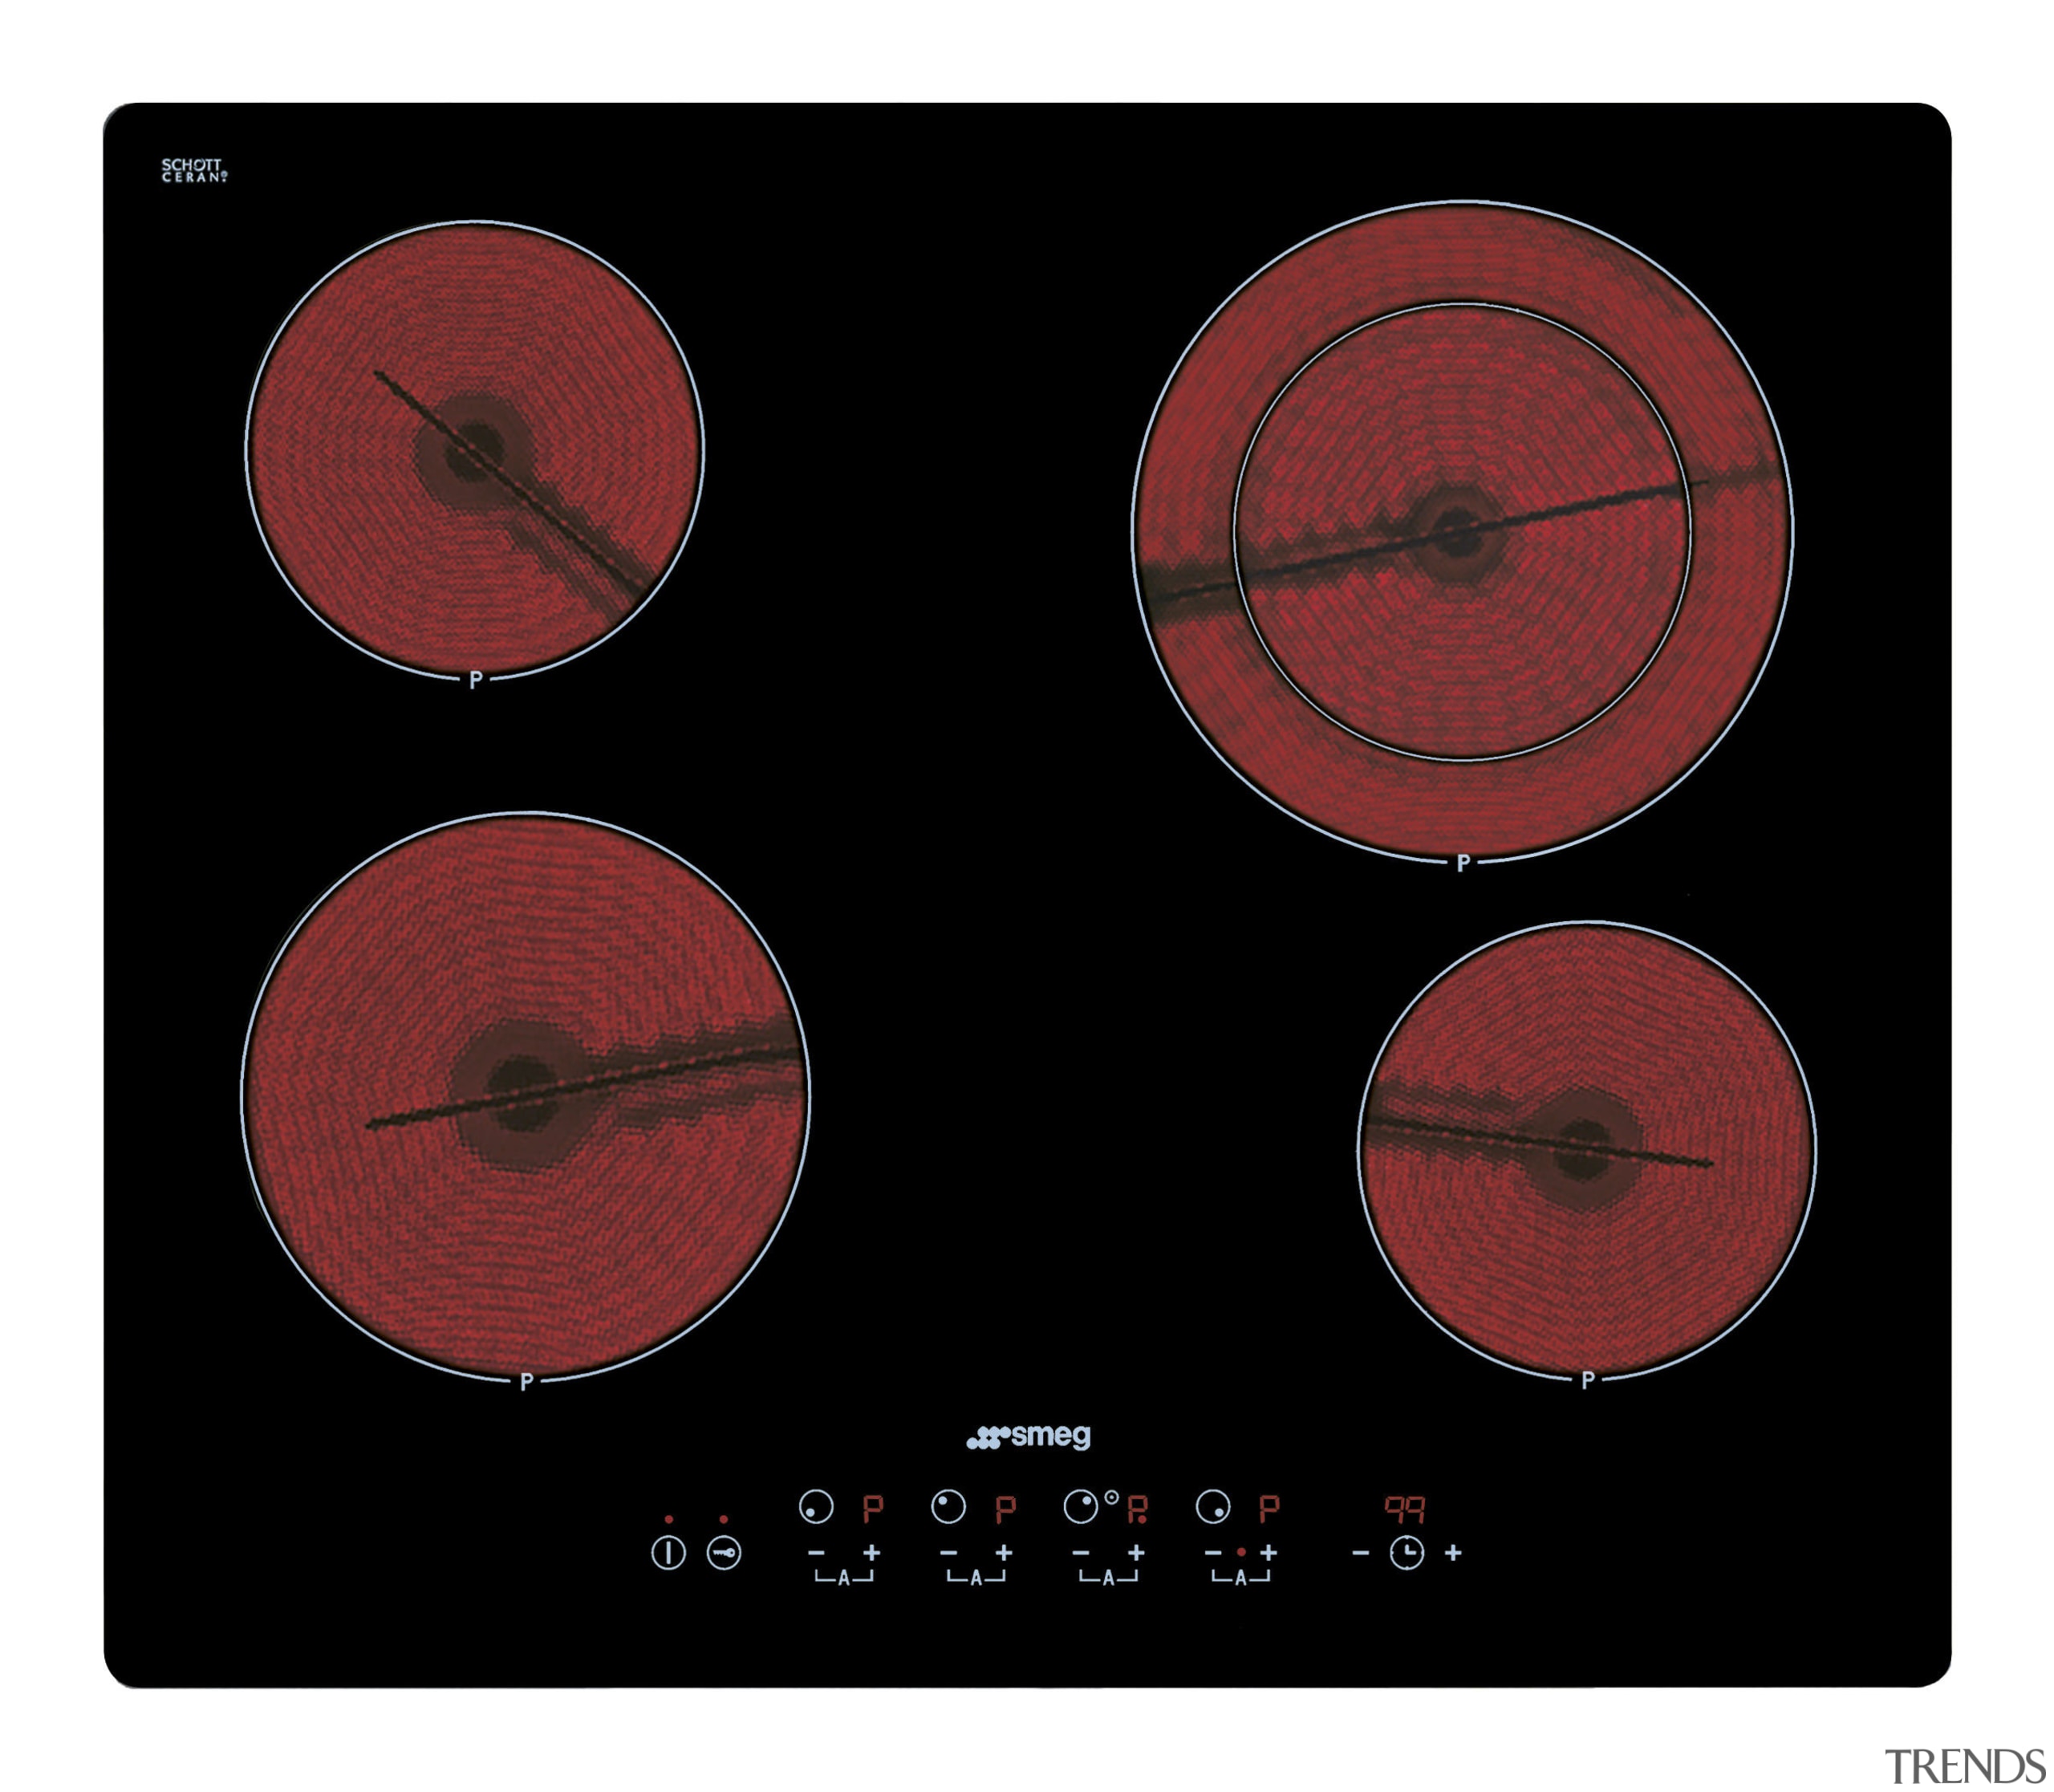
Task: Tap the A auto-heat label under rear-right controls
Action: 1108,1579
